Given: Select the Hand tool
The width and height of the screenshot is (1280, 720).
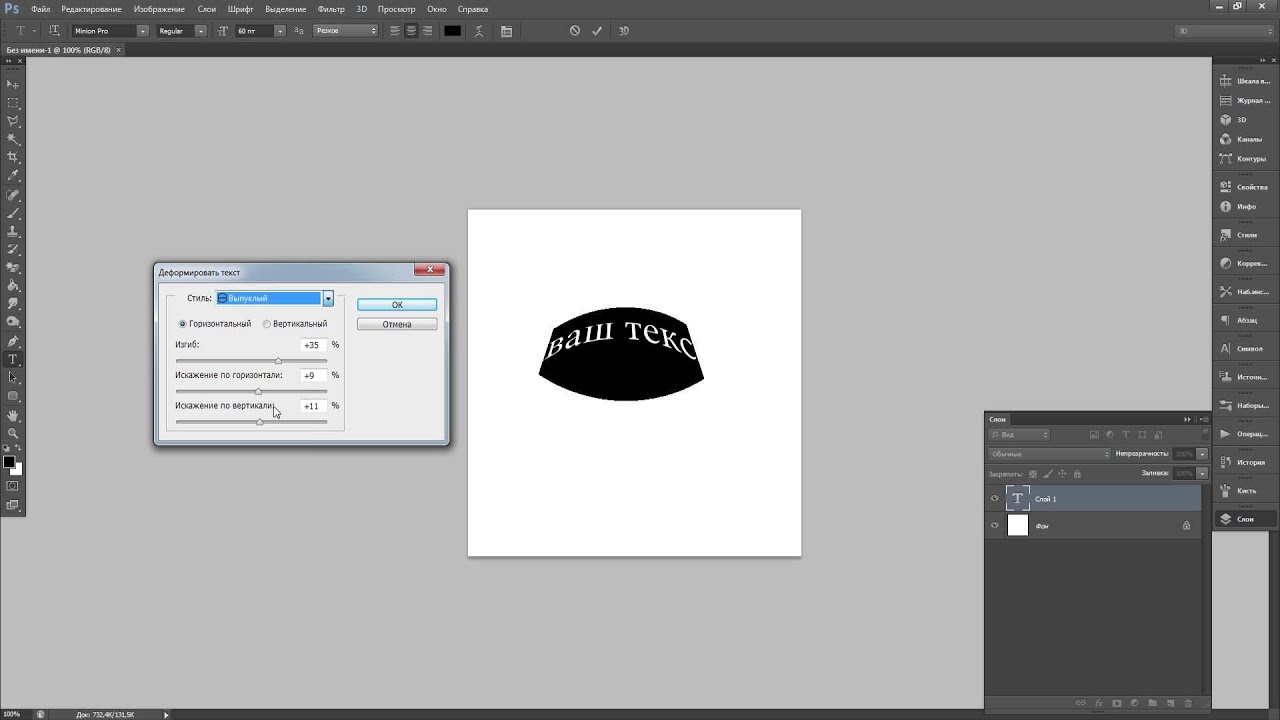Looking at the screenshot, I should click(13, 415).
